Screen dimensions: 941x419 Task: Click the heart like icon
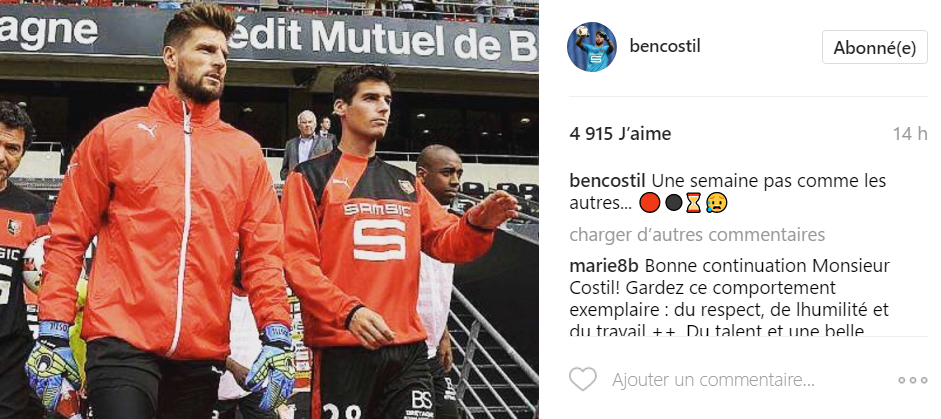click(x=583, y=379)
